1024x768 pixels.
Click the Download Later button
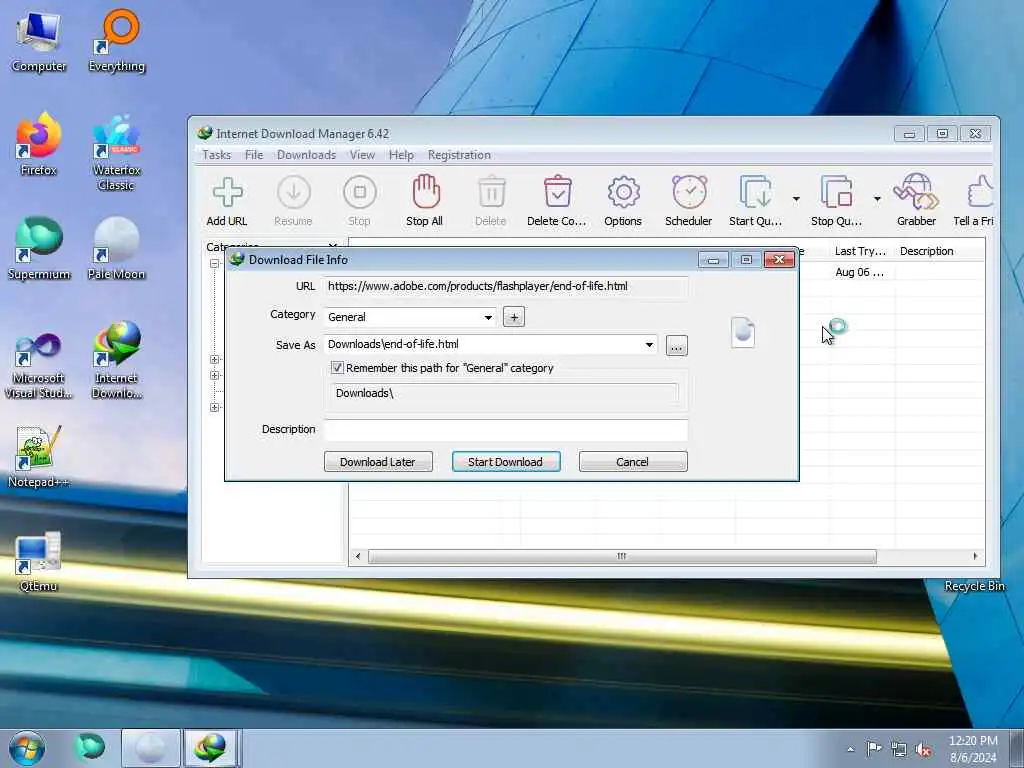(378, 462)
